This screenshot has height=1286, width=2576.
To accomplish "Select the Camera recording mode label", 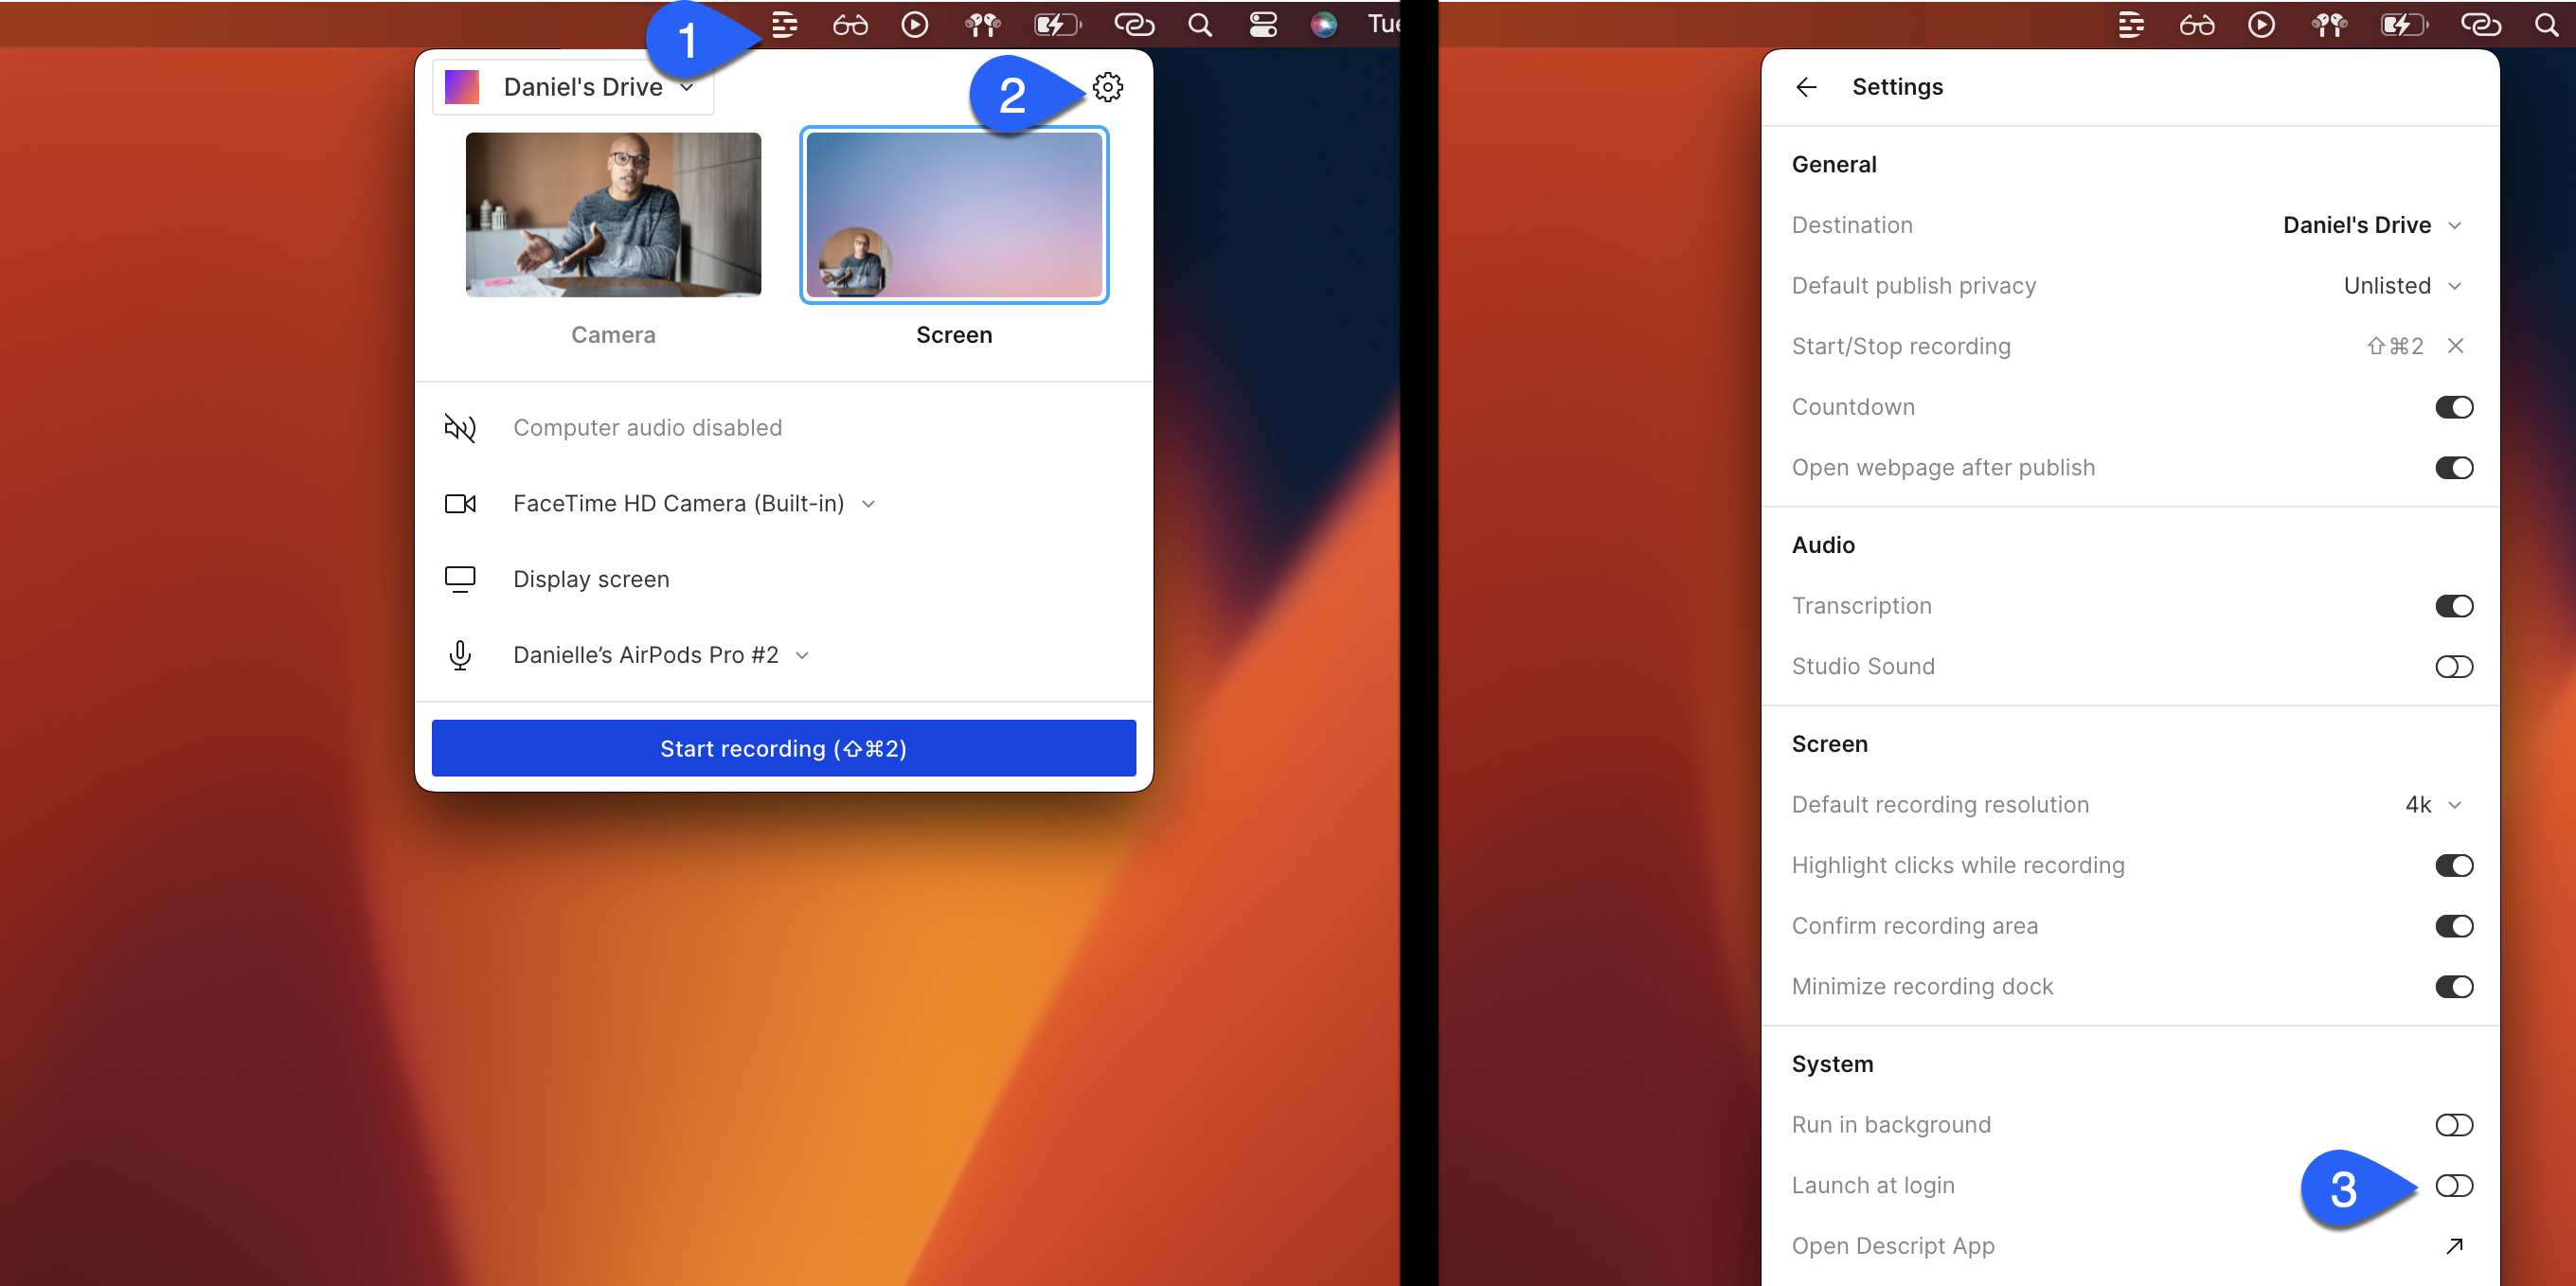I will pyautogui.click(x=613, y=335).
